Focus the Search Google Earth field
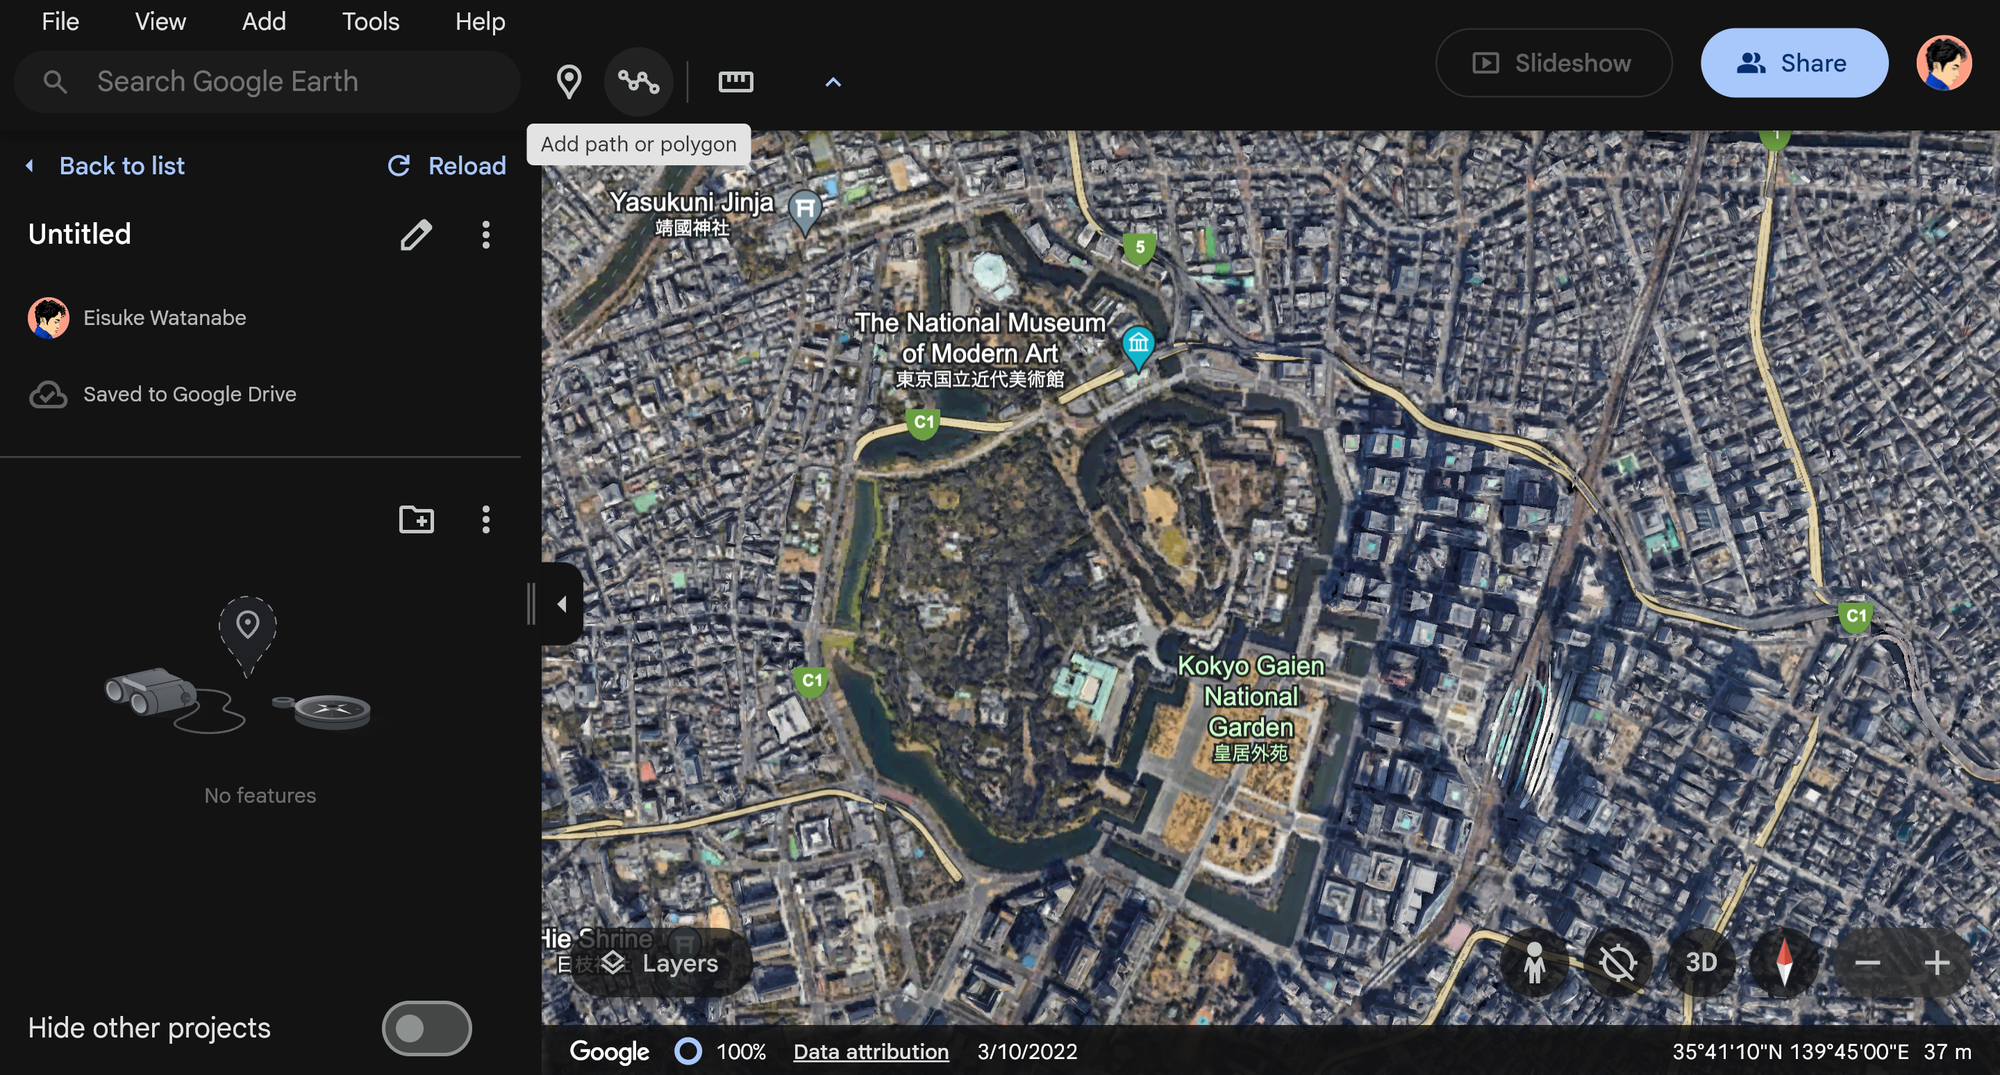Screen dimensions: 2000x1075 pos(267,82)
